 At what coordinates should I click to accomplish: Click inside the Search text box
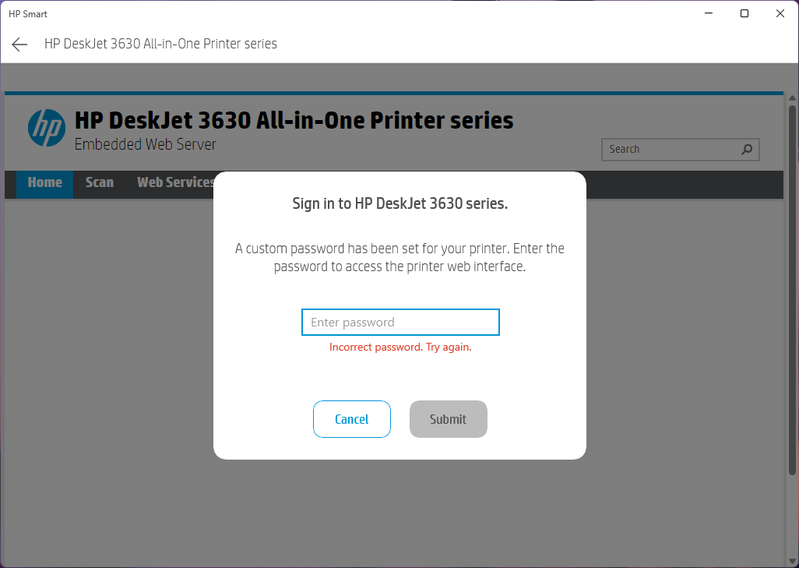[x=670, y=150]
